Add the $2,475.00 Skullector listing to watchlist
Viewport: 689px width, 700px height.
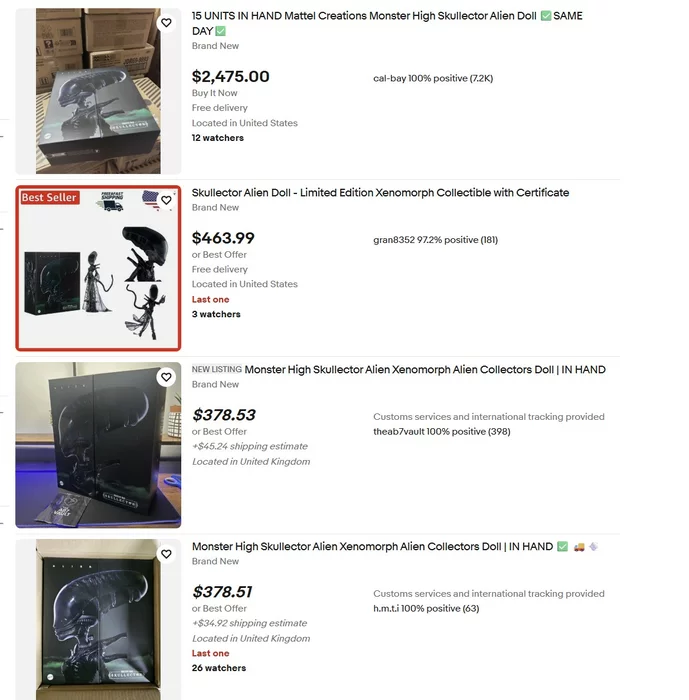[x=166, y=23]
